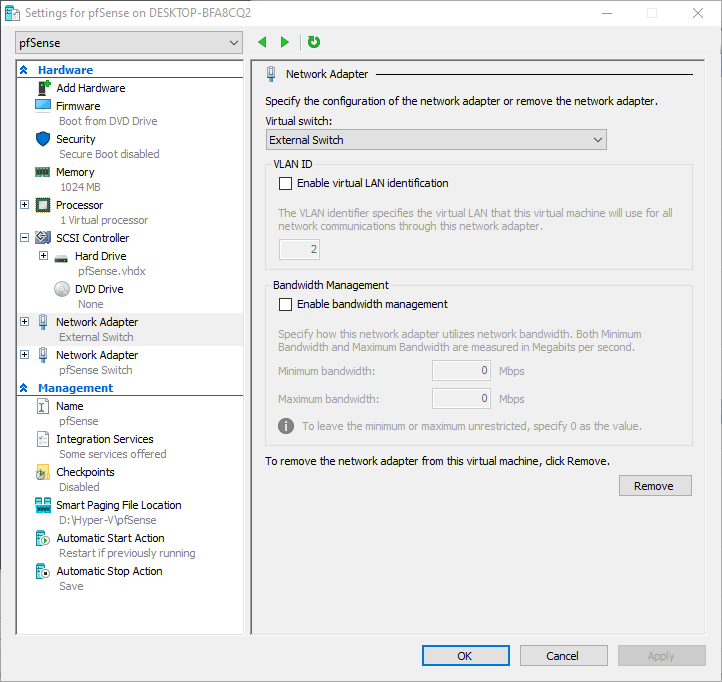Enable bandwidth management checkbox
This screenshot has width=722, height=682.
point(286,304)
